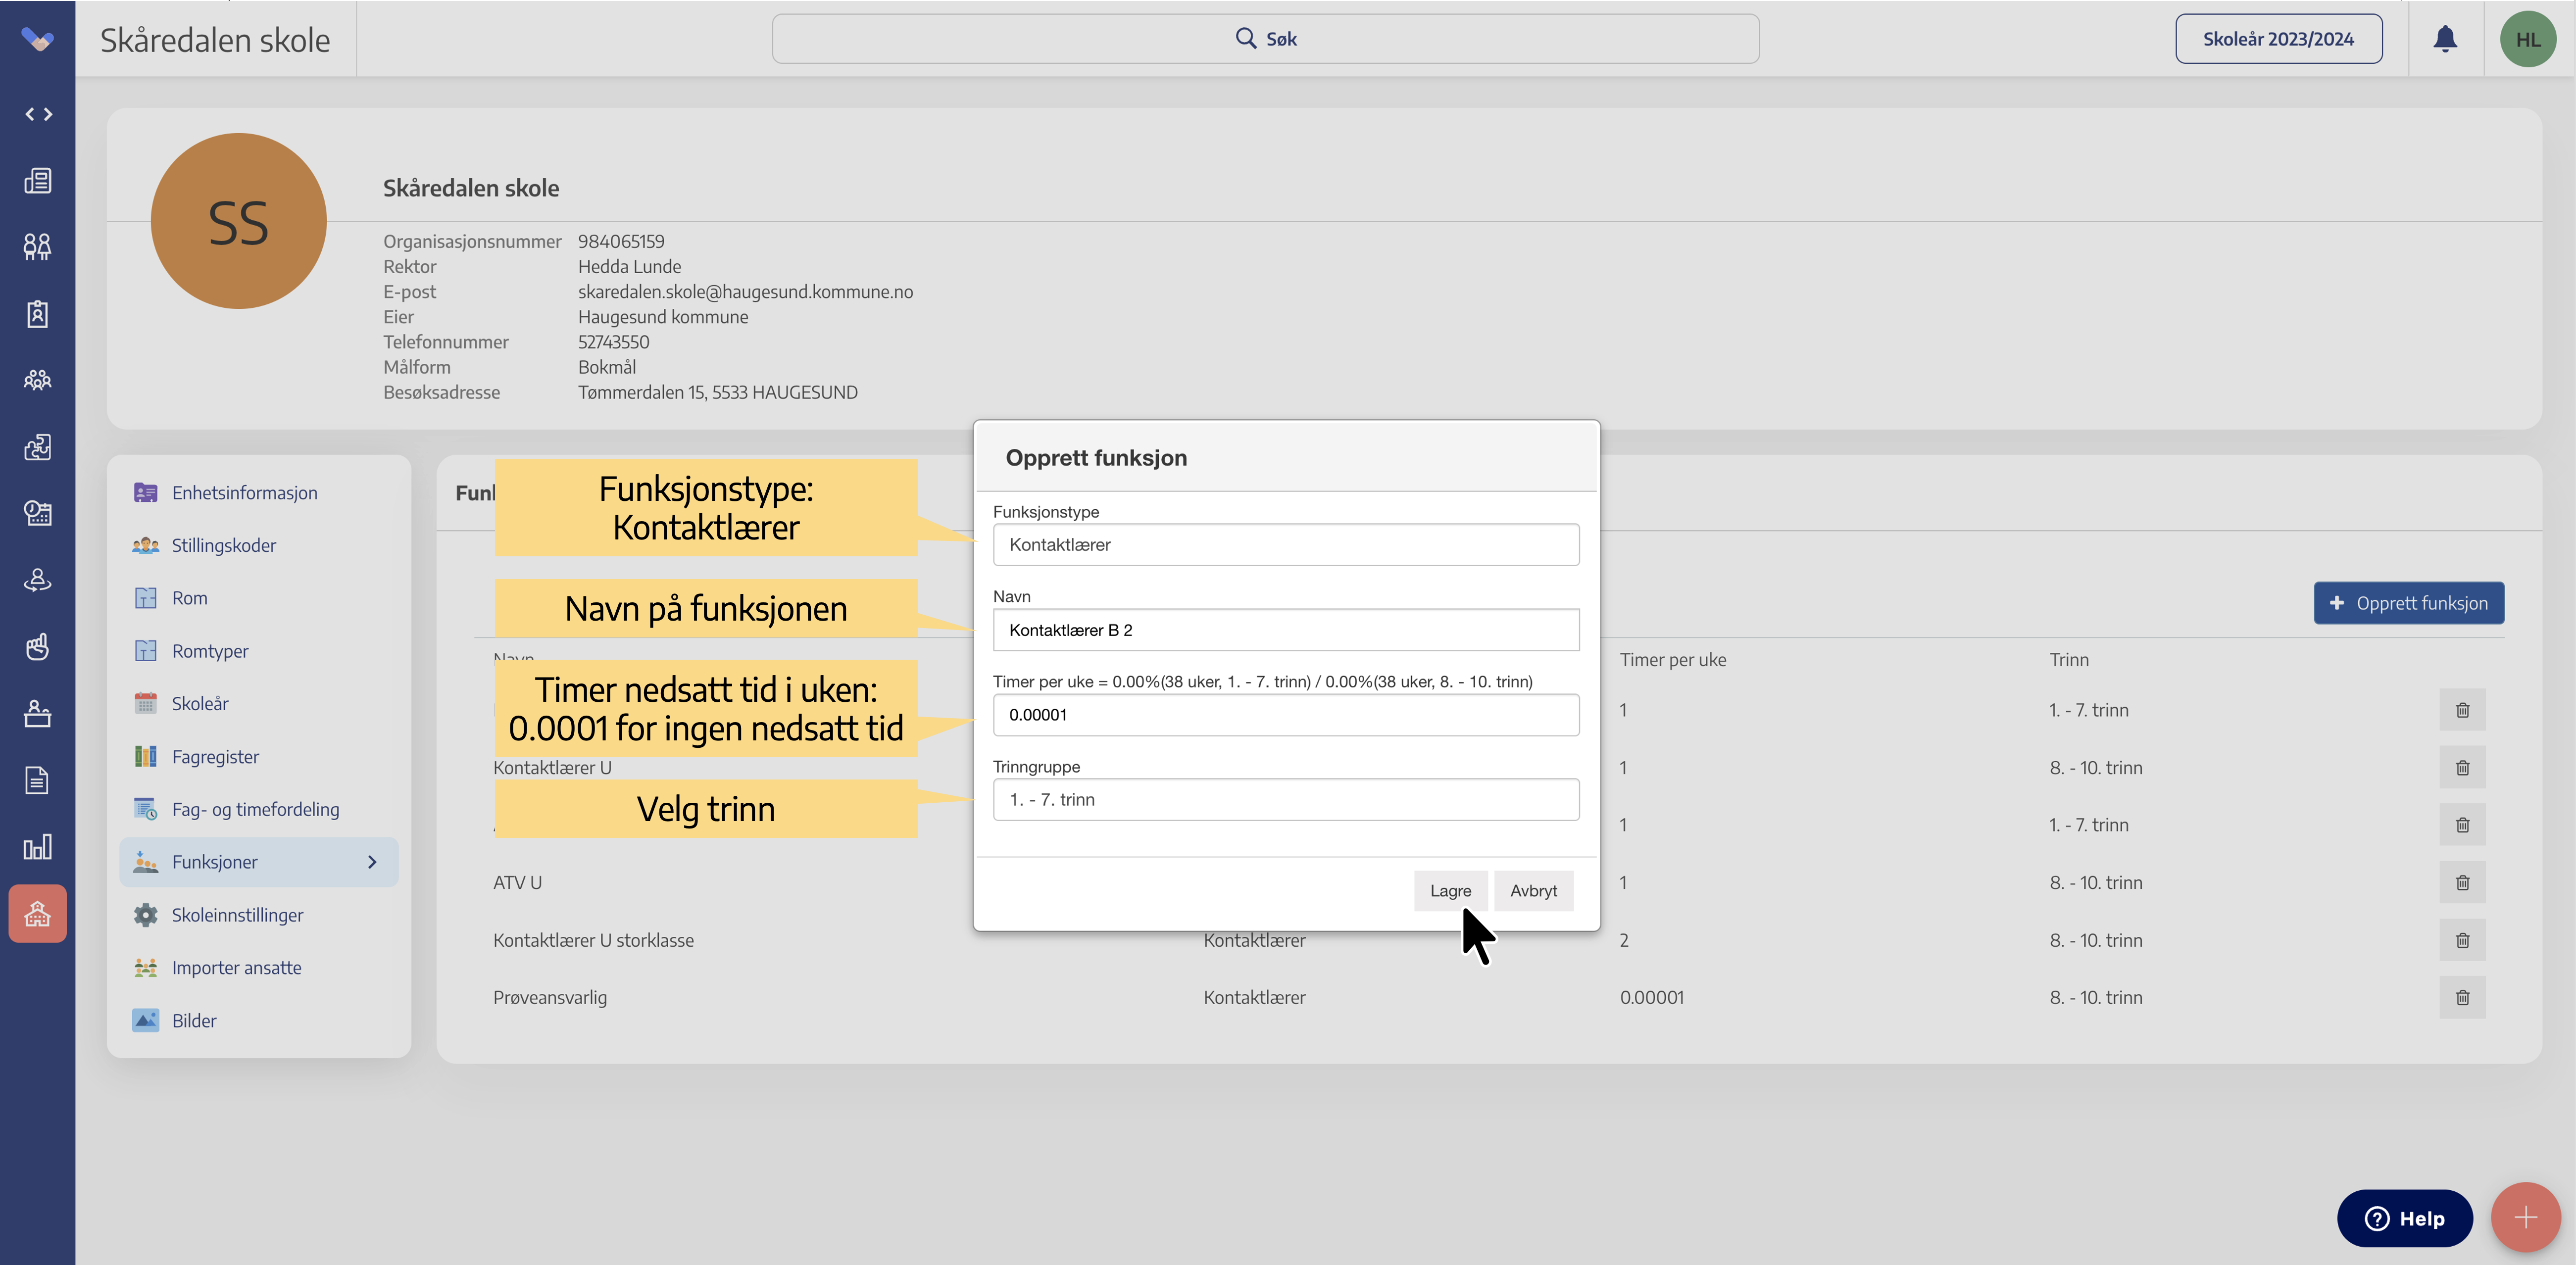Open Fag- og timefordeling menu item
This screenshot has width=2576, height=1265.
[x=255, y=810]
